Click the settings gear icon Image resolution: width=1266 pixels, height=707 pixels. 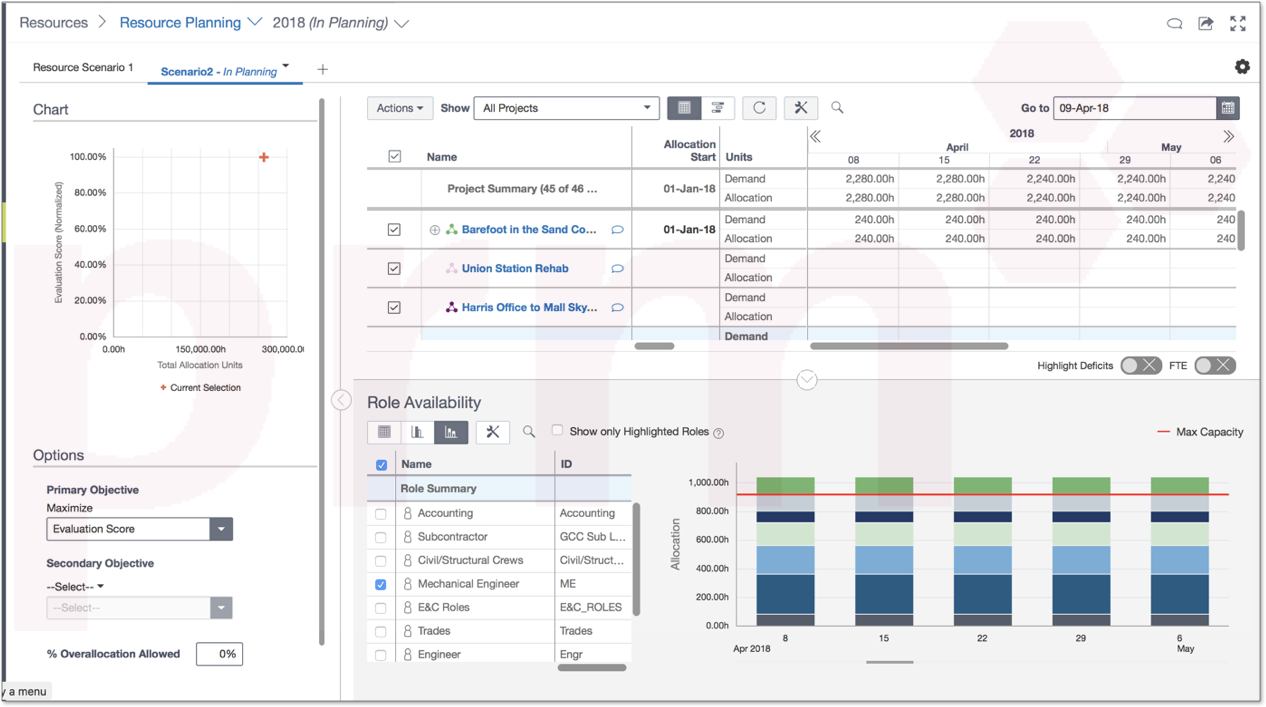coord(1242,67)
